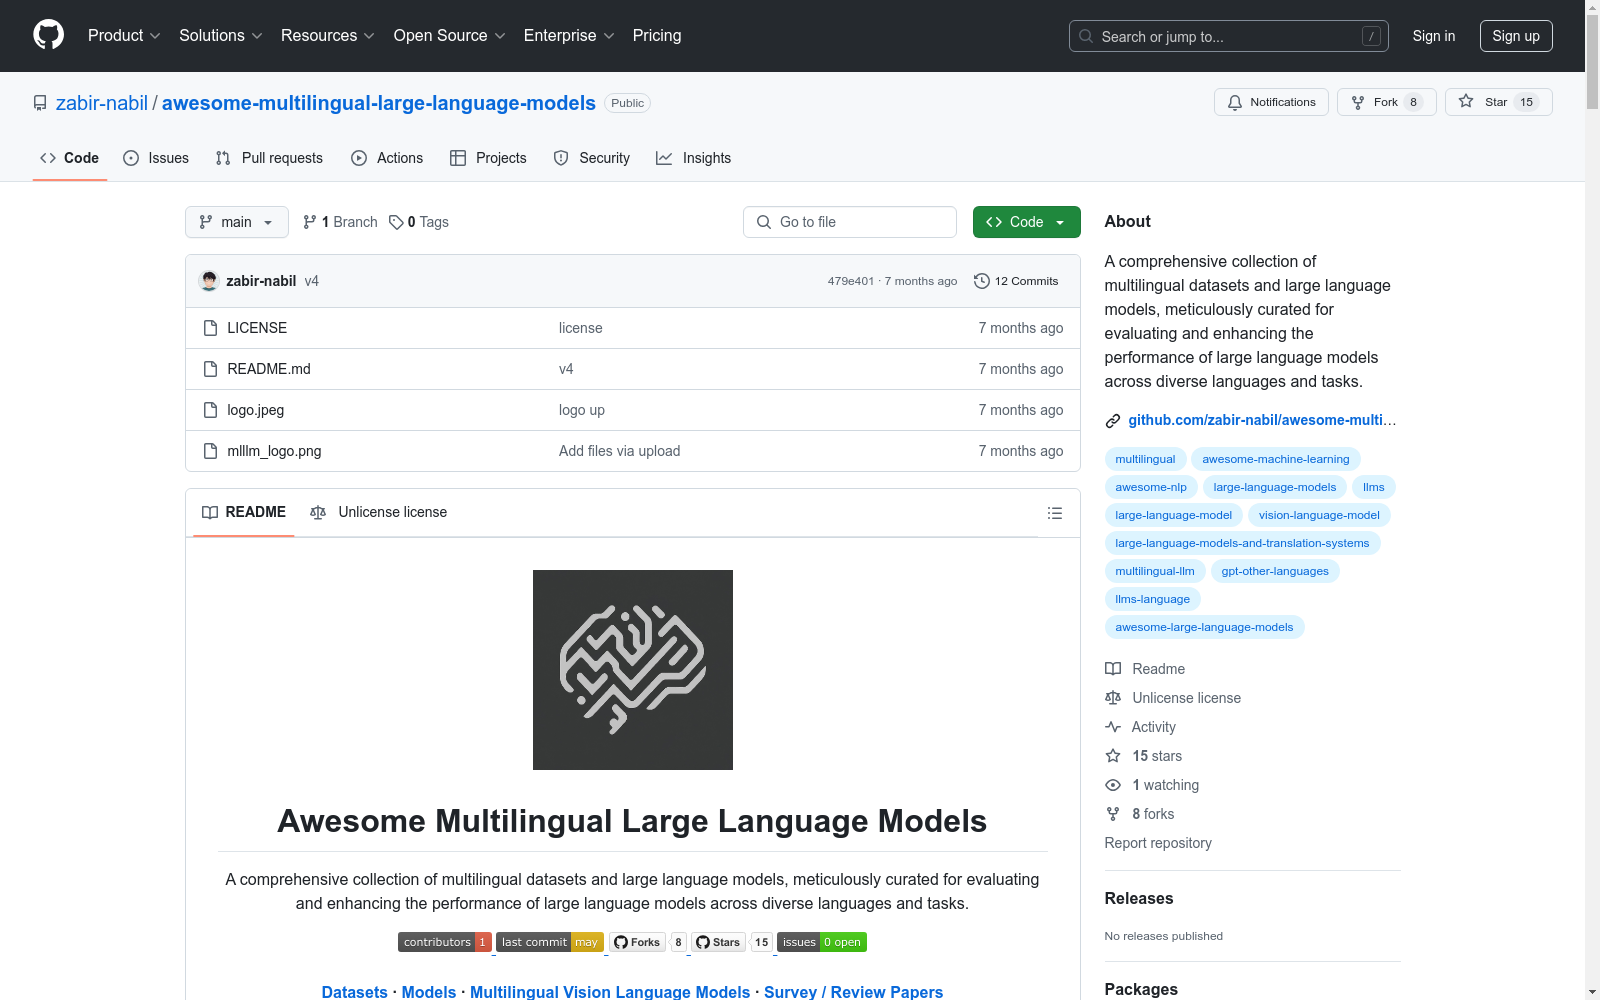Click the awesome-nlp topic tag

tap(1151, 487)
